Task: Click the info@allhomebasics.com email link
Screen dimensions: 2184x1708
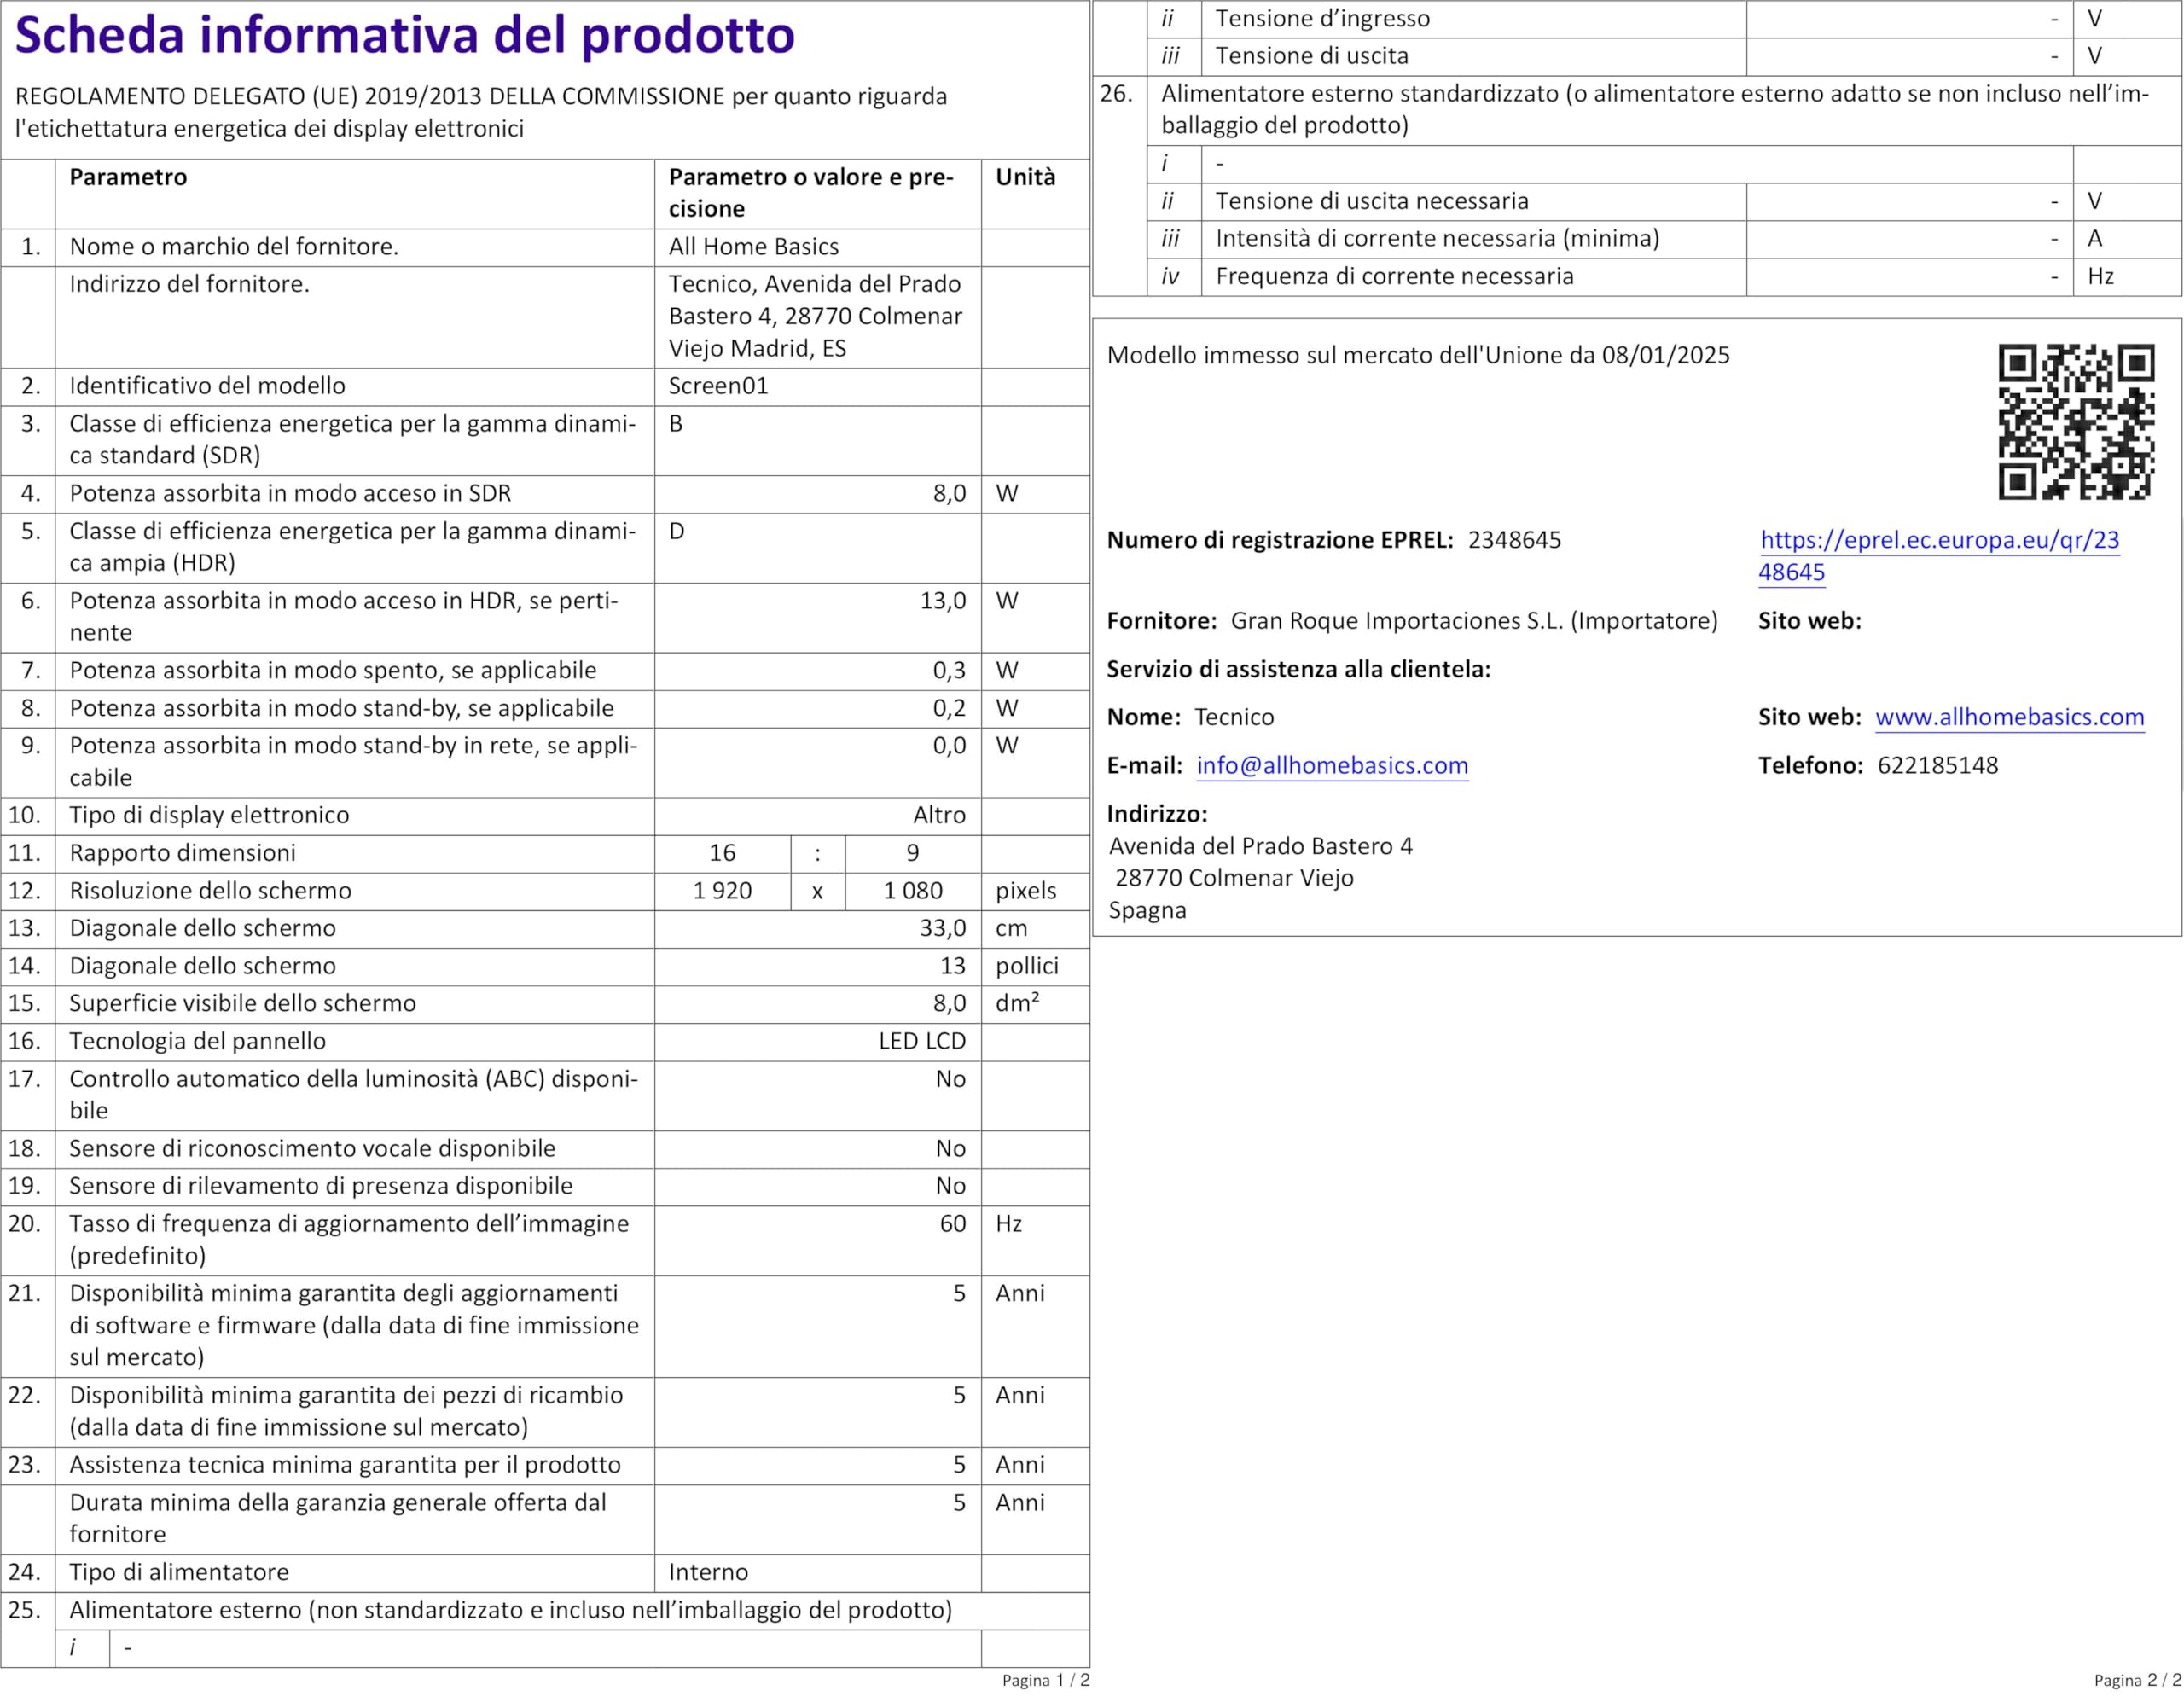Action: click(x=1332, y=765)
